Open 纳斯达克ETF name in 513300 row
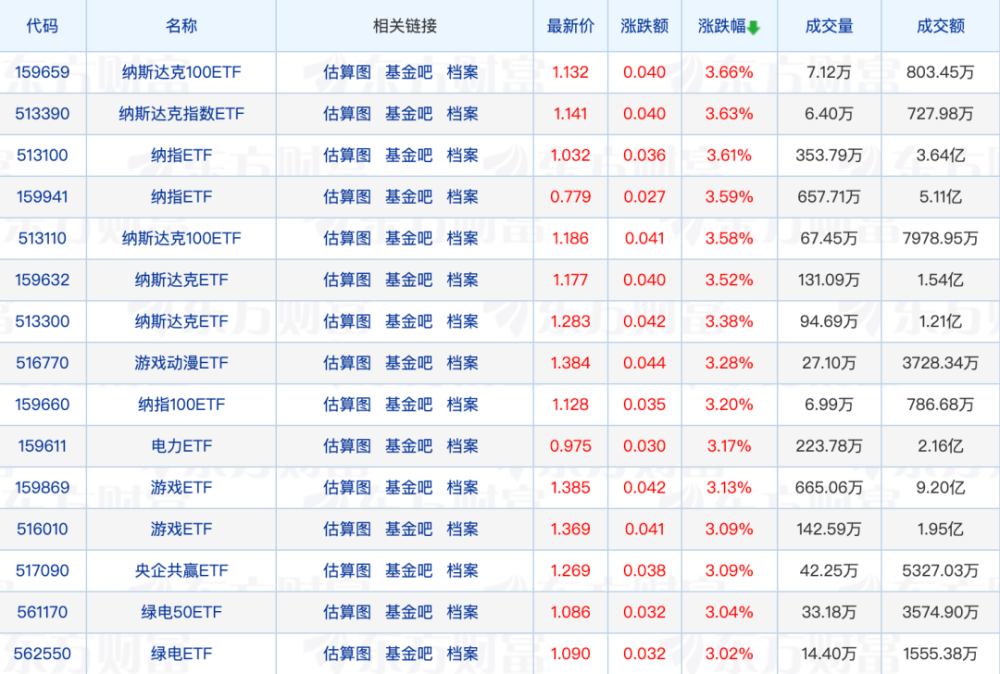Screen dimensions: 1000x674 [181, 321]
